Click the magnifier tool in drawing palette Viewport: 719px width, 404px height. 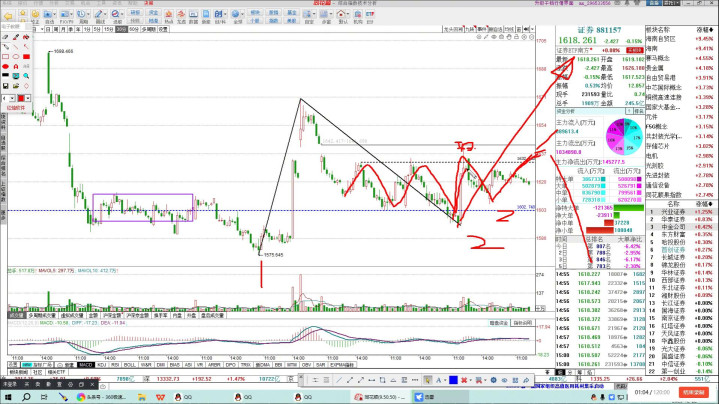click(x=26, y=76)
